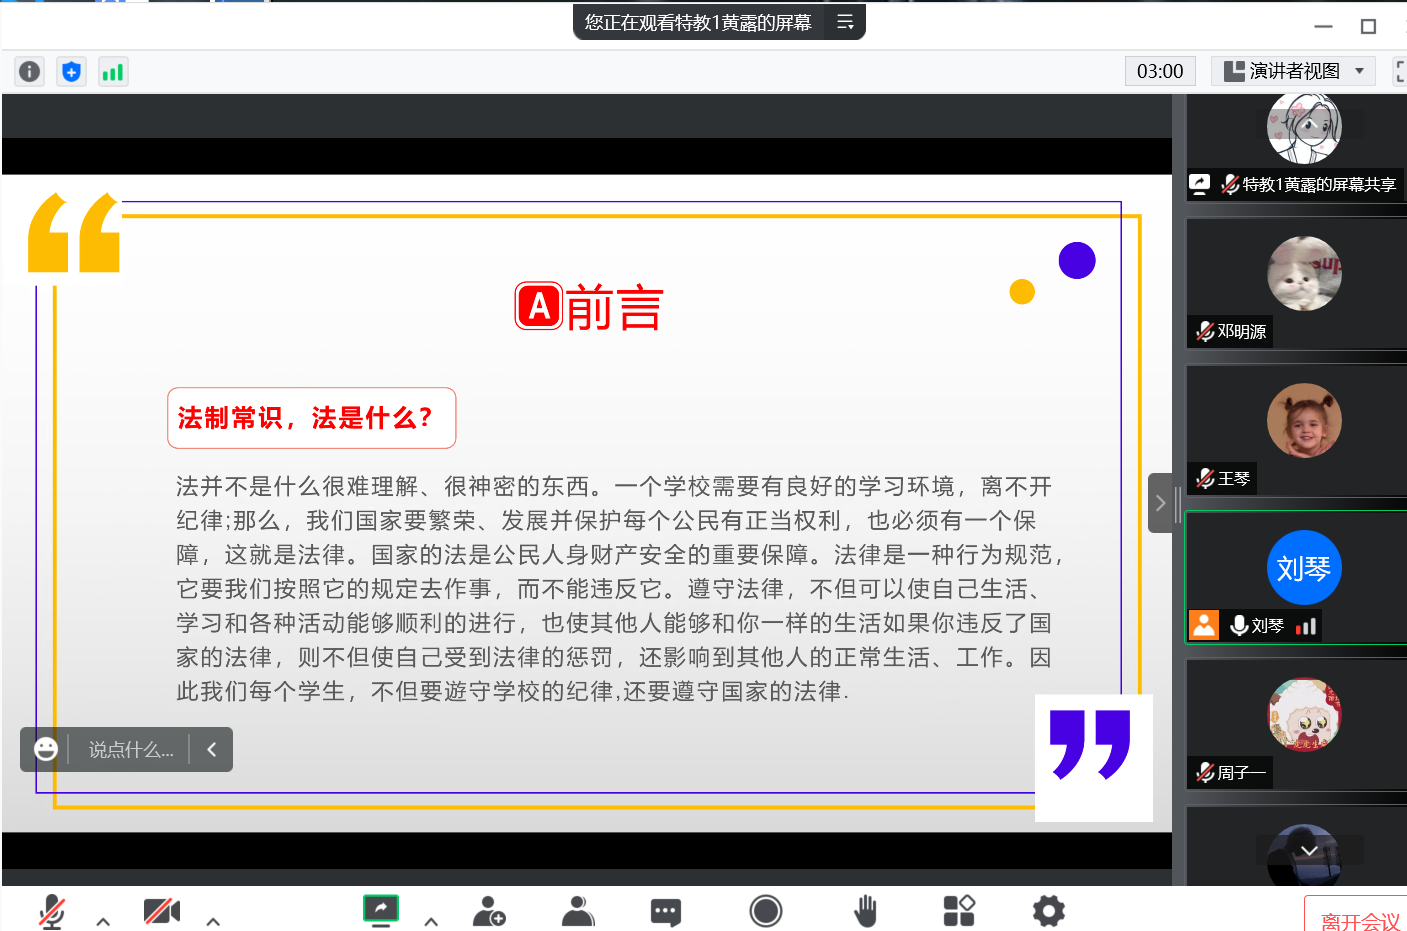This screenshot has height=931, width=1407.
Task: Raise hand using the hand icon
Action: coord(865,911)
